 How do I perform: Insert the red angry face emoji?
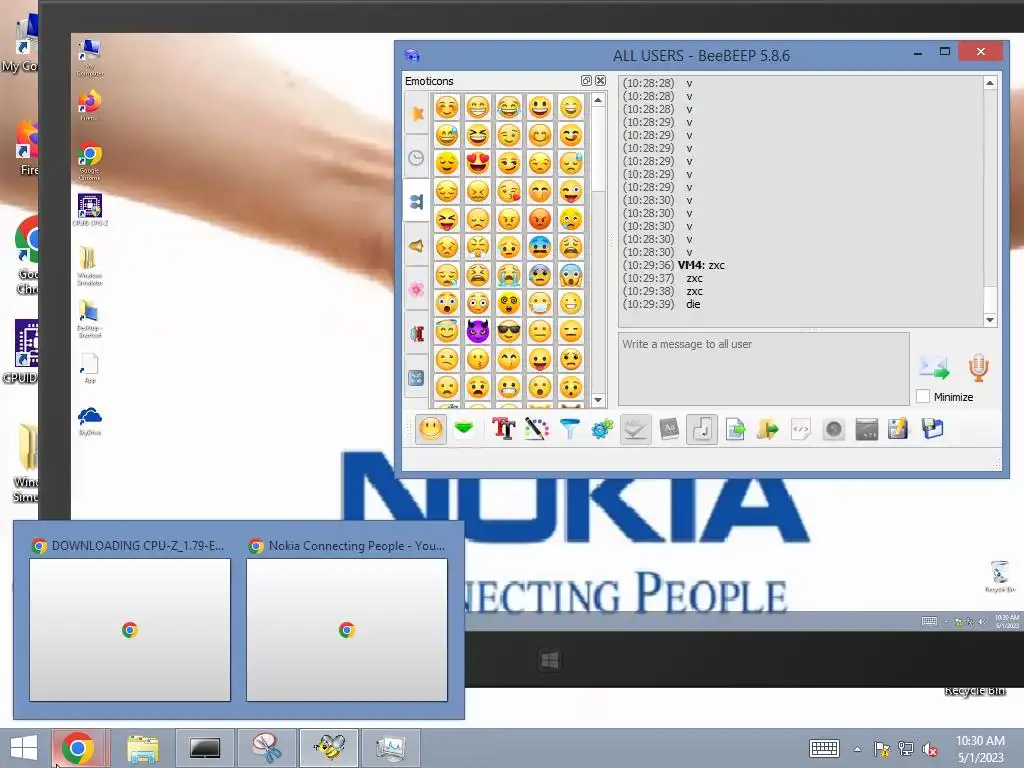[540, 219]
